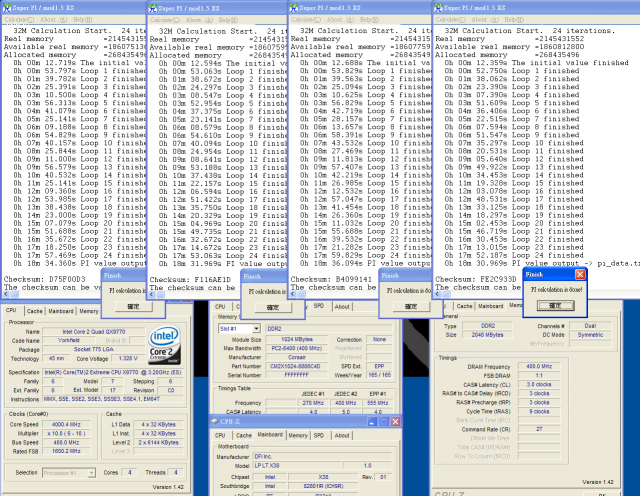
Task: Open About menu in checksum FE2C933D window
Action: [485, 20]
